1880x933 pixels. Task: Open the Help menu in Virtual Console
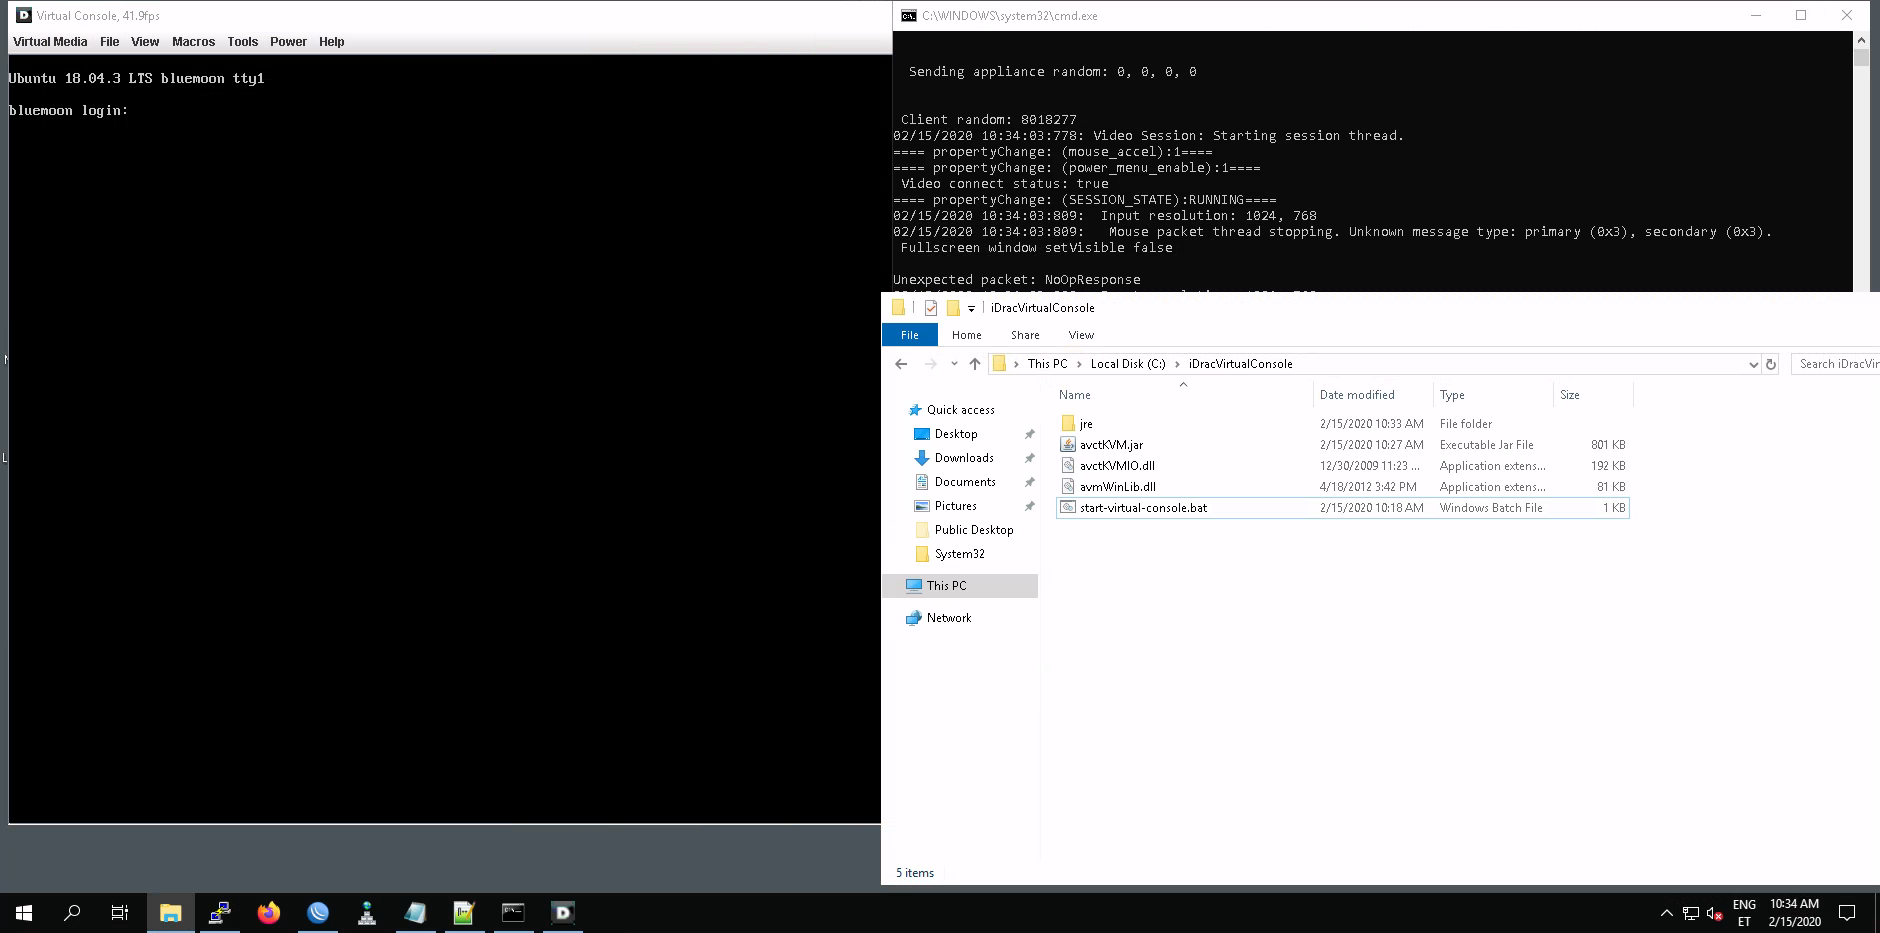coord(331,42)
